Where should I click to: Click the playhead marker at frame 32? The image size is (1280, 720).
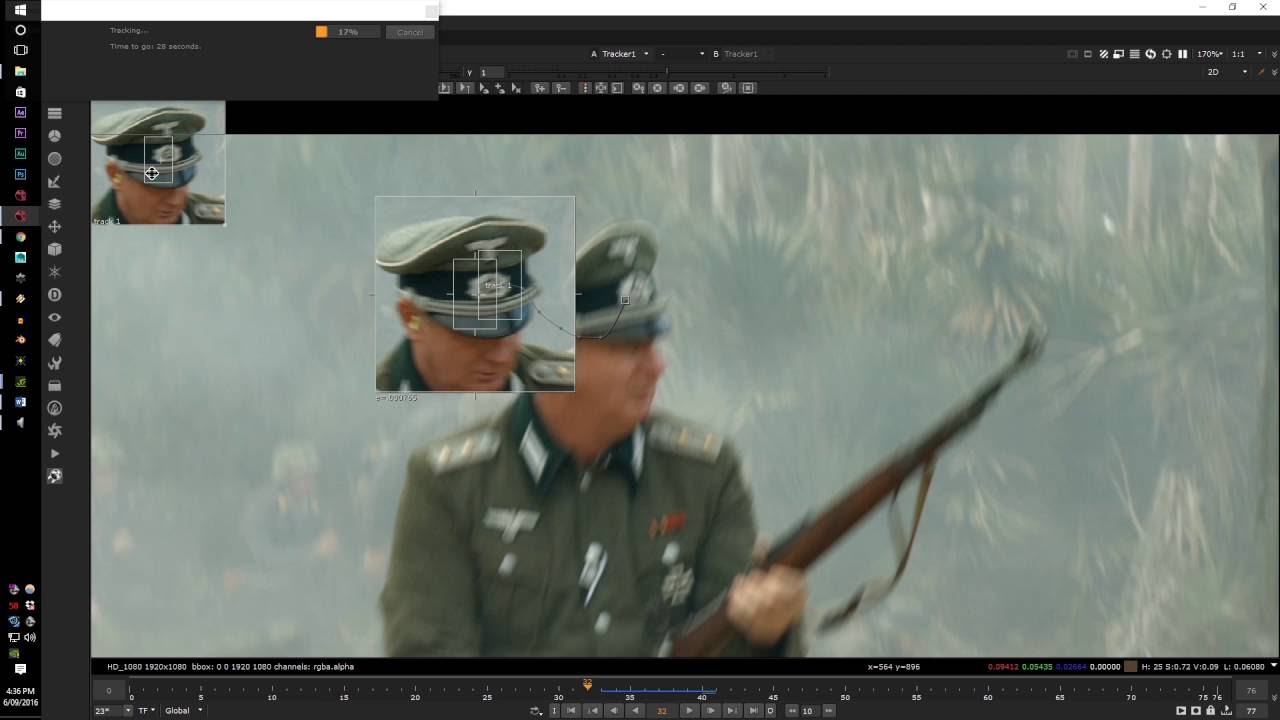[x=587, y=685]
